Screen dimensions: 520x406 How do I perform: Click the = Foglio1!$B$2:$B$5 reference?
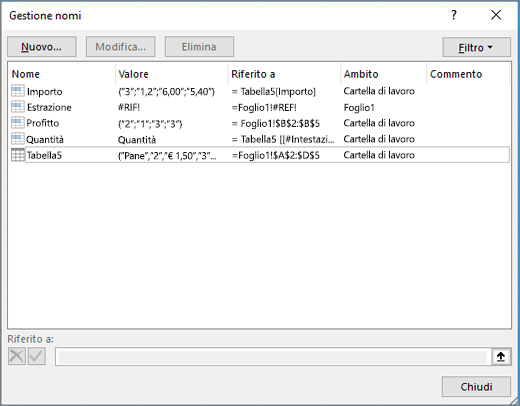(276, 124)
